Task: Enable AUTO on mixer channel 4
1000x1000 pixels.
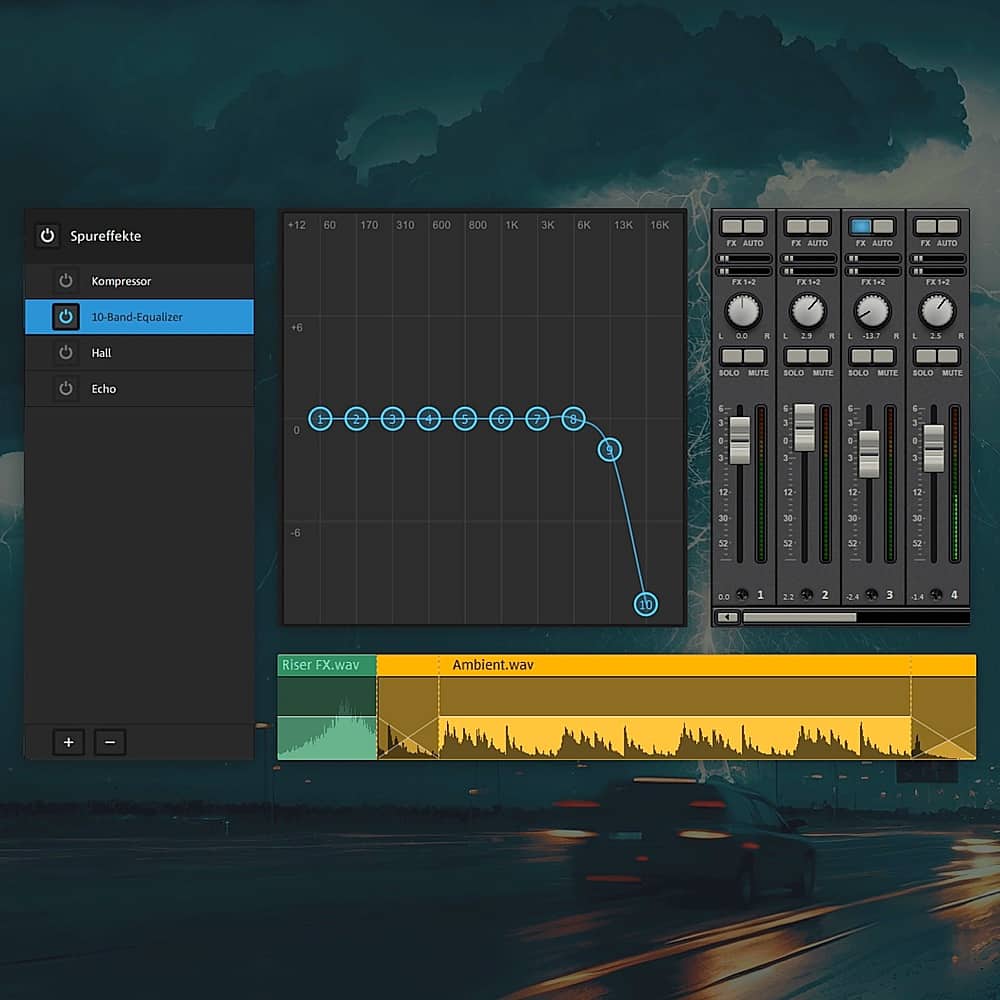Action: [948, 227]
